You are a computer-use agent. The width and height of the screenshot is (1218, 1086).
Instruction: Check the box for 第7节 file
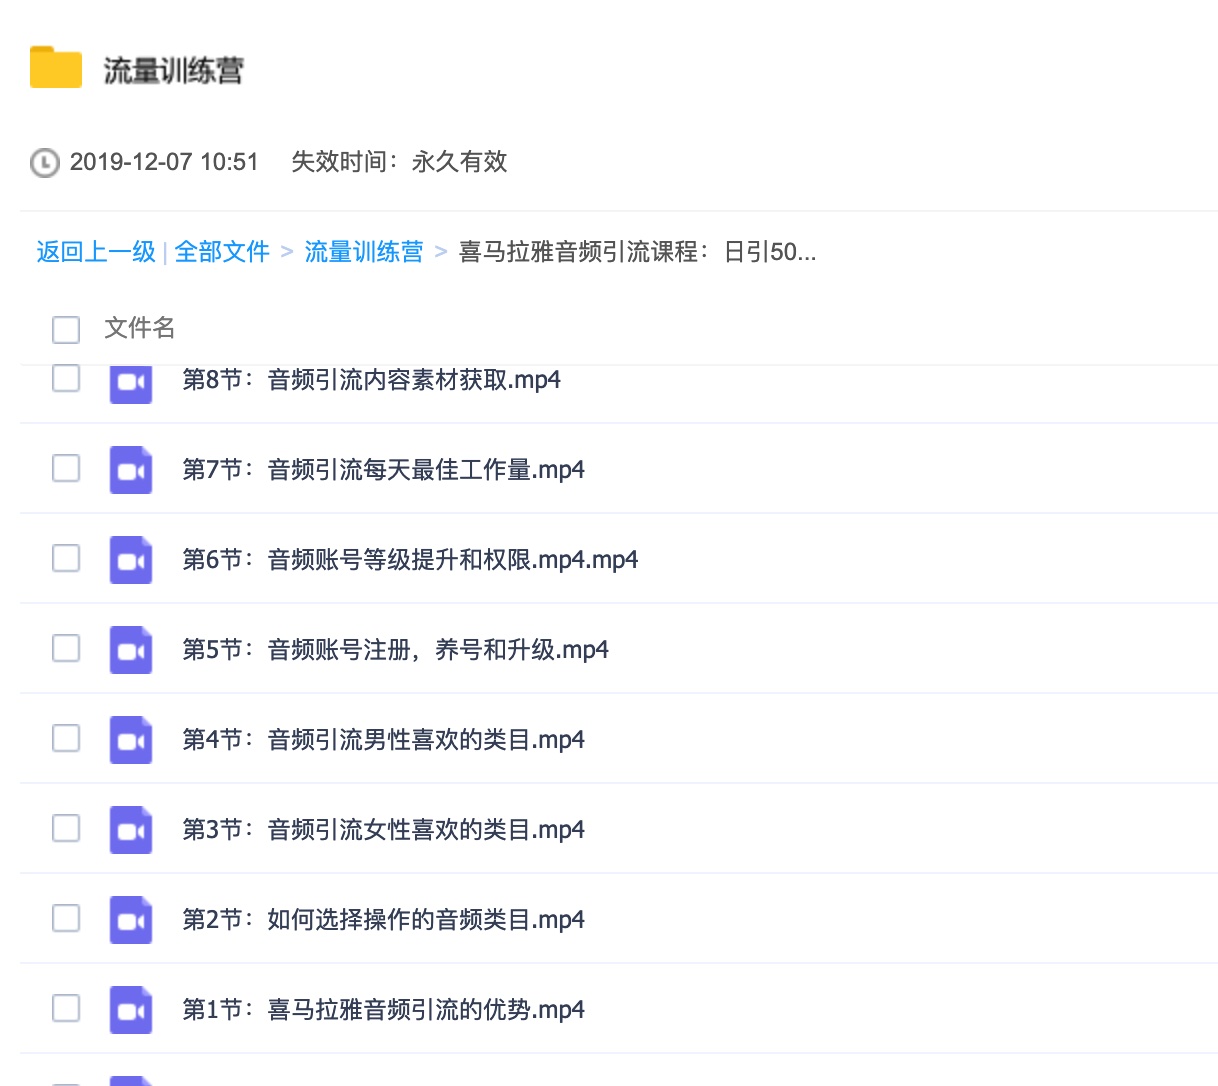pos(66,468)
